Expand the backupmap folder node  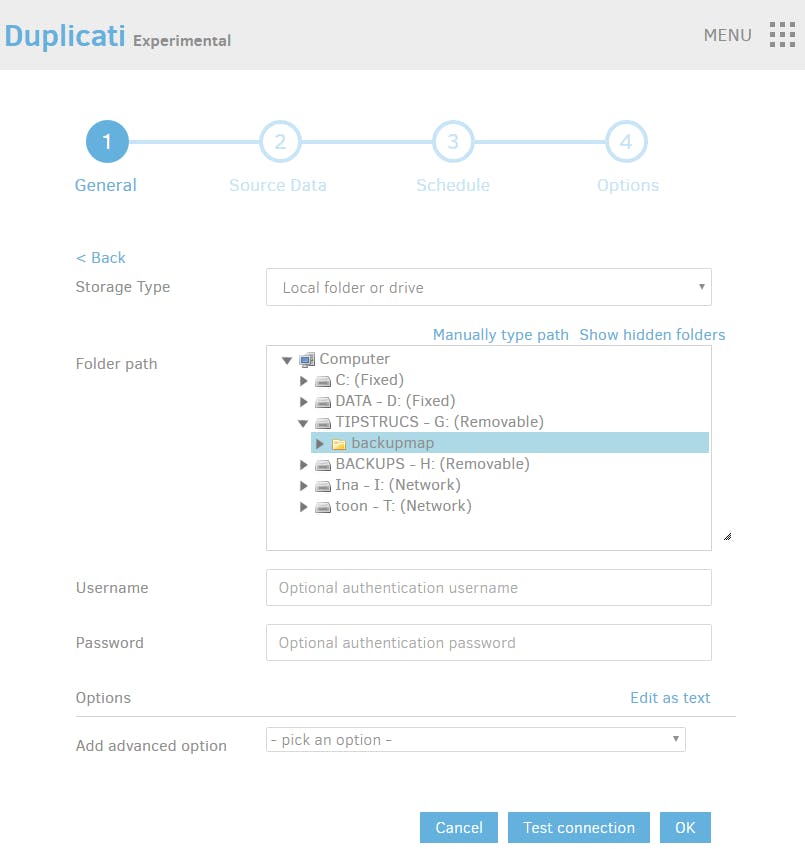[319, 444]
